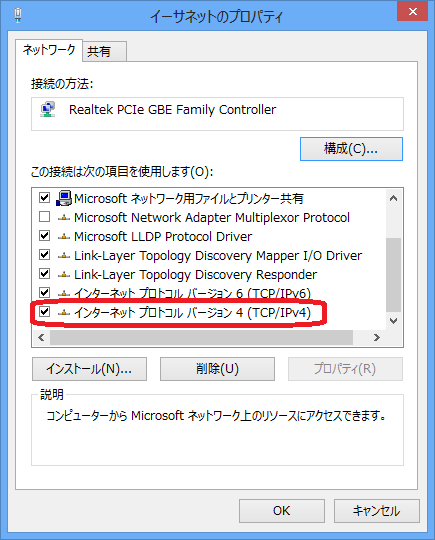Toggle Microsoft LLDP Protocol Driver checkbox
This screenshot has width=435, height=540.
(44, 236)
